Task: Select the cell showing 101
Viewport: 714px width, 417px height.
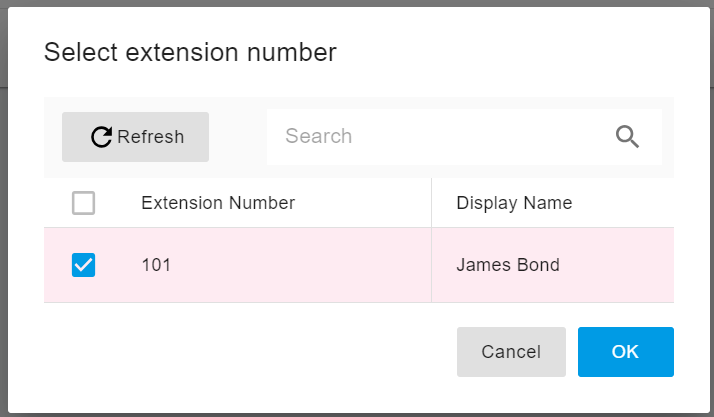Action: [x=157, y=265]
